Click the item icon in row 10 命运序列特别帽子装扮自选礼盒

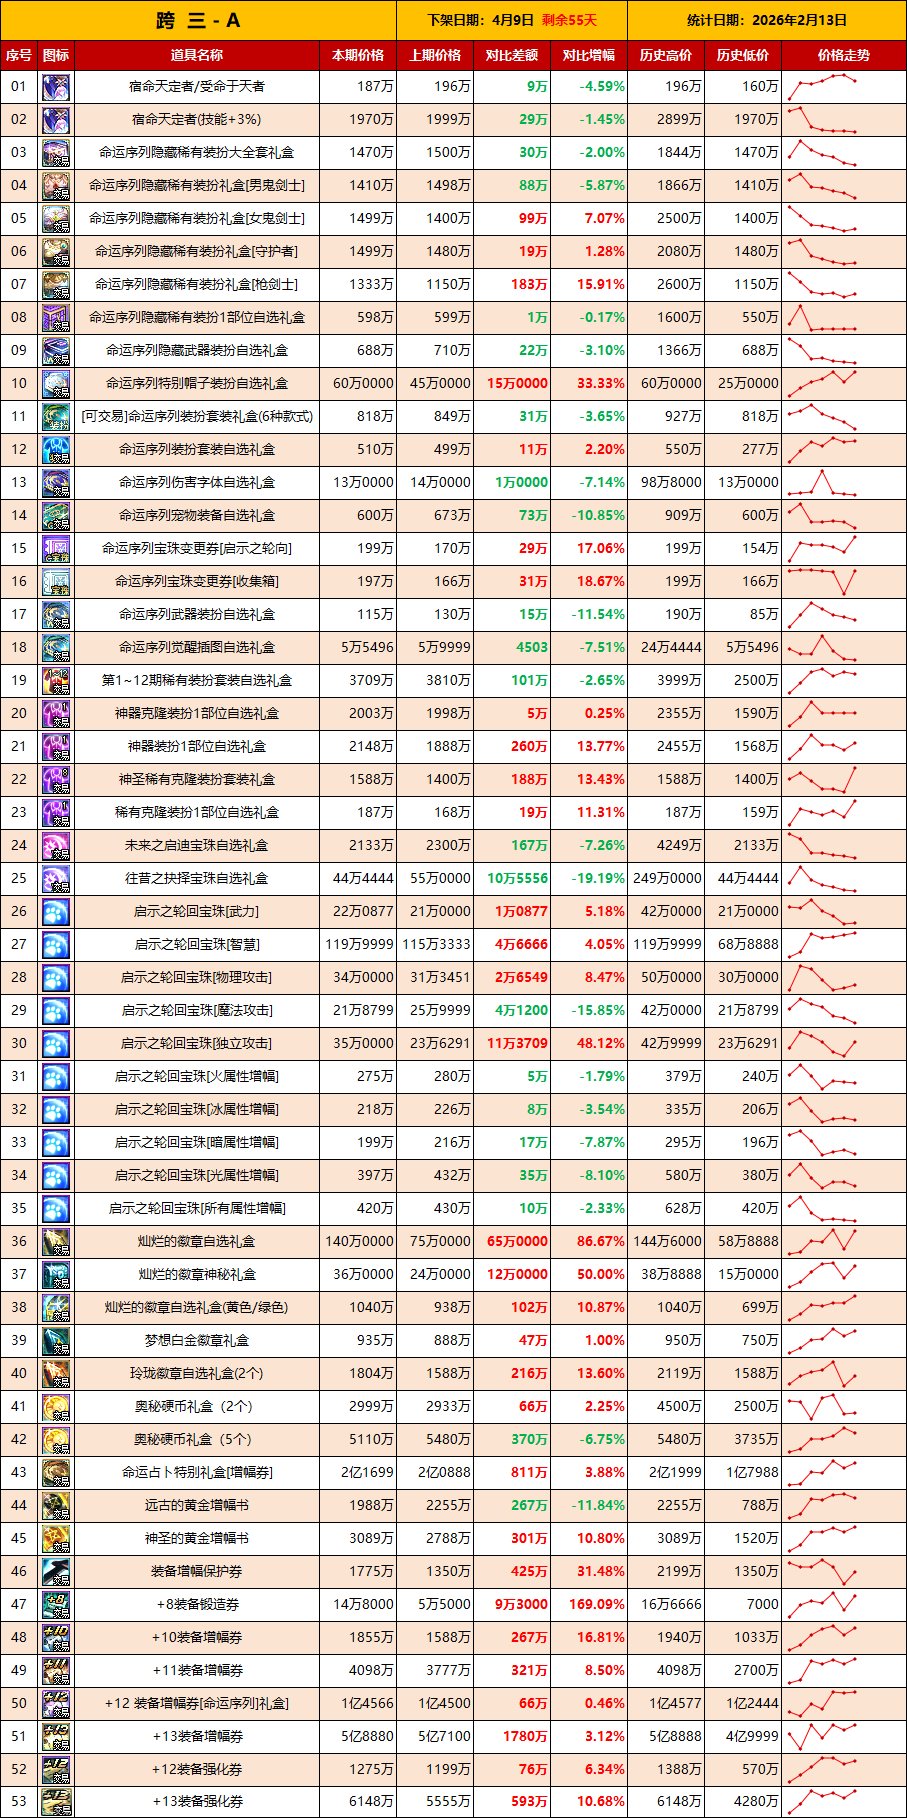point(56,384)
